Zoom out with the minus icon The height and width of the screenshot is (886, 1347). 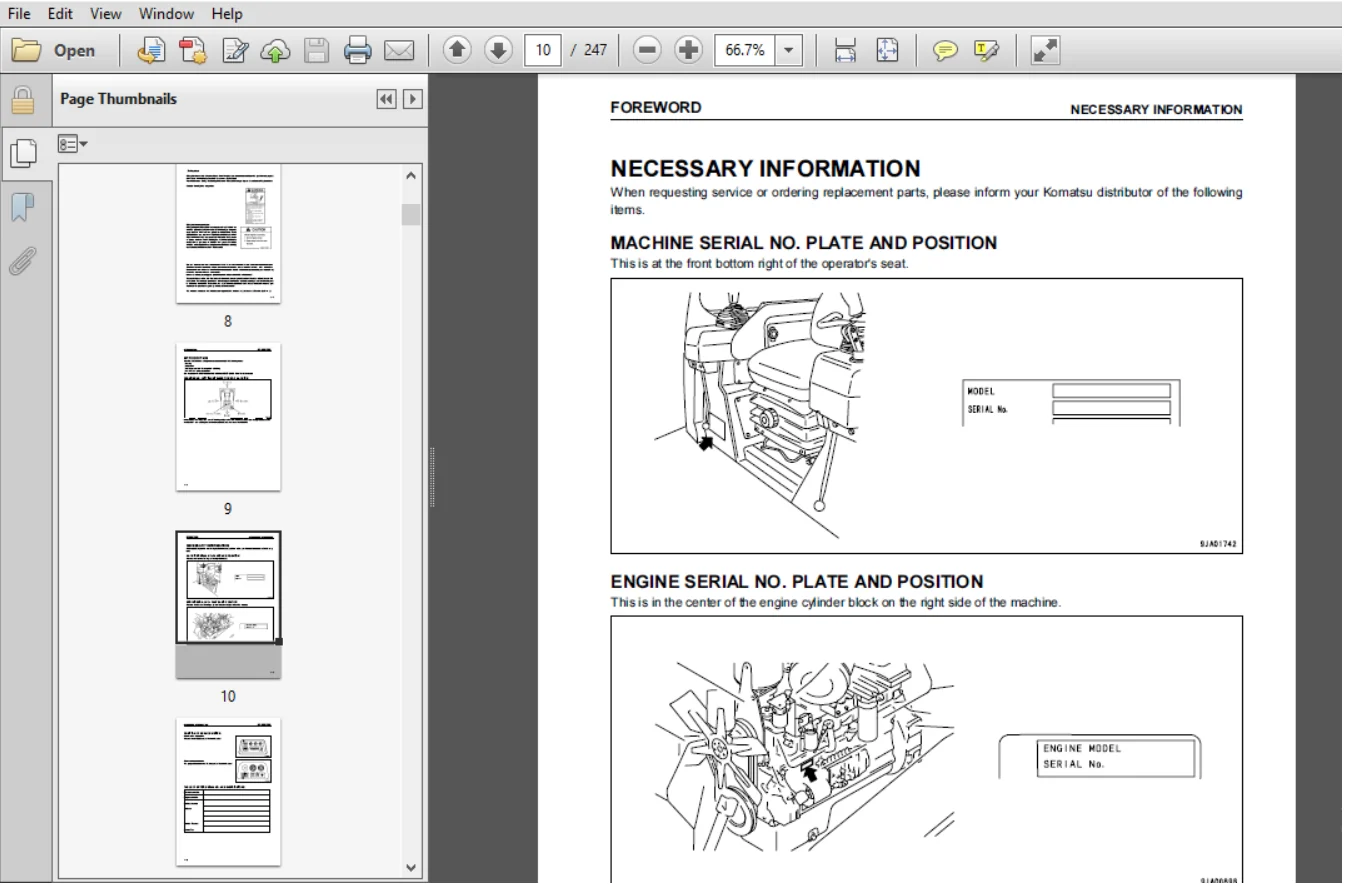648,50
